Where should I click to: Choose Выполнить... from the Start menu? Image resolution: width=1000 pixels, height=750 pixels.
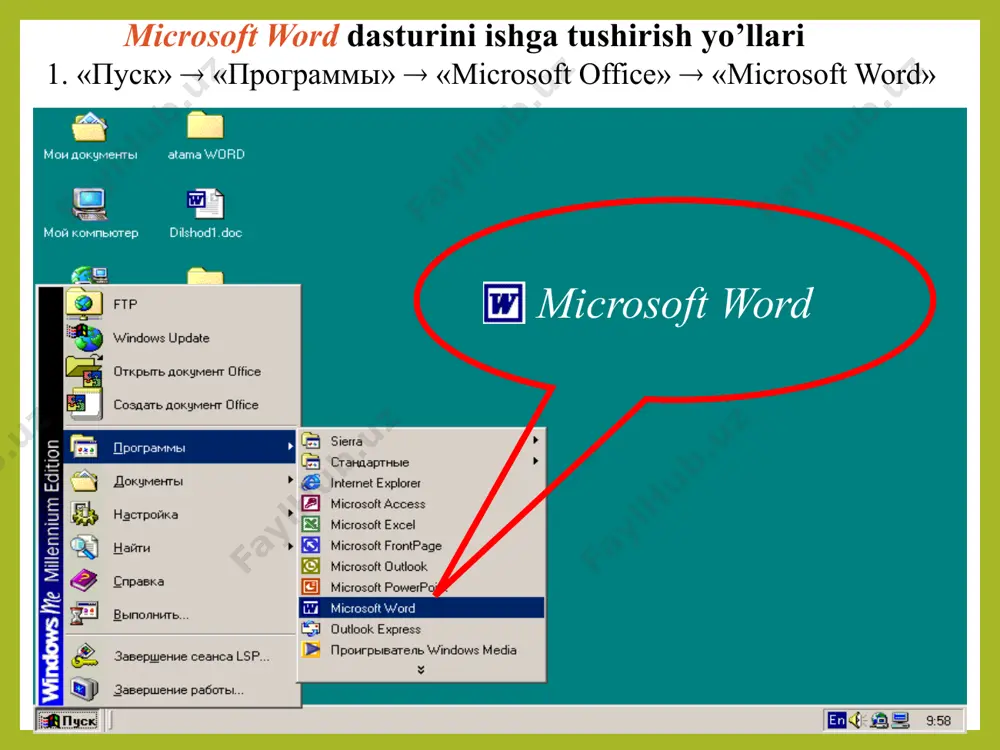(x=180, y=615)
